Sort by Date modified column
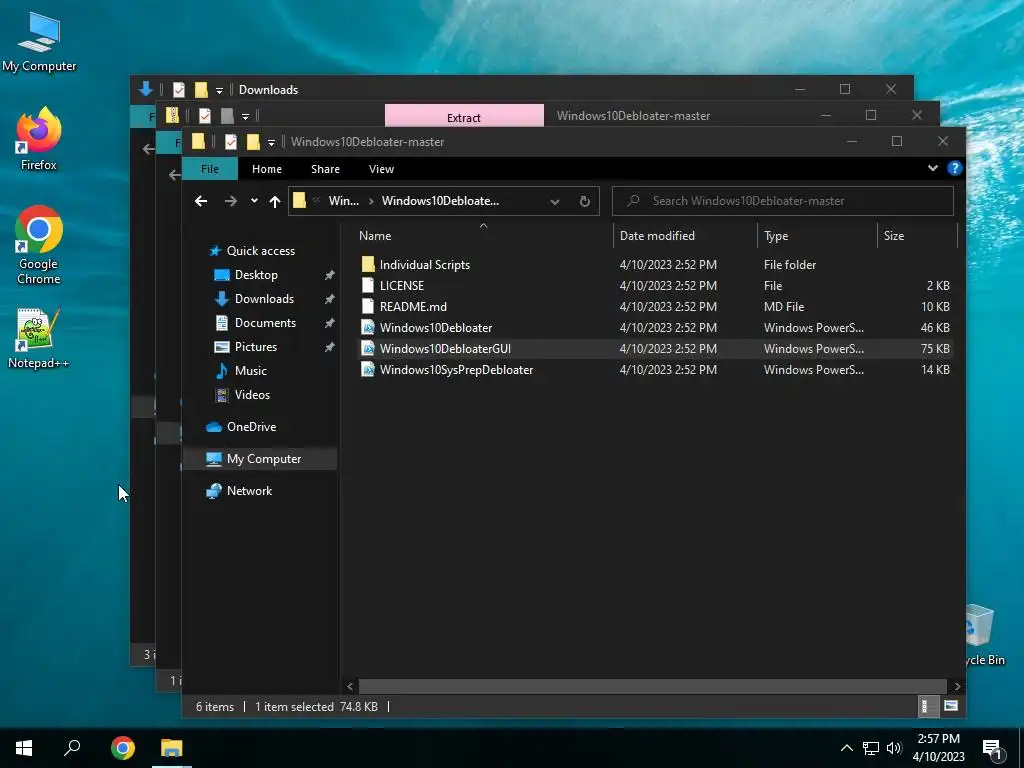1024x768 pixels. point(685,236)
